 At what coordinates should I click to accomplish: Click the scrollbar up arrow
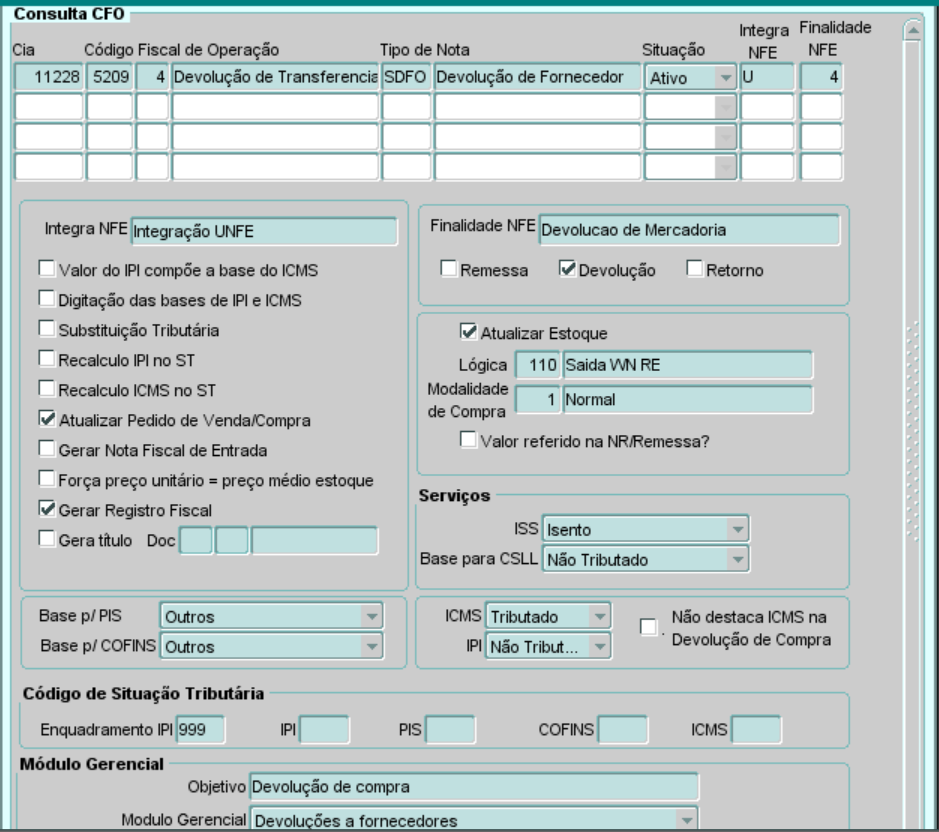pos(913,29)
